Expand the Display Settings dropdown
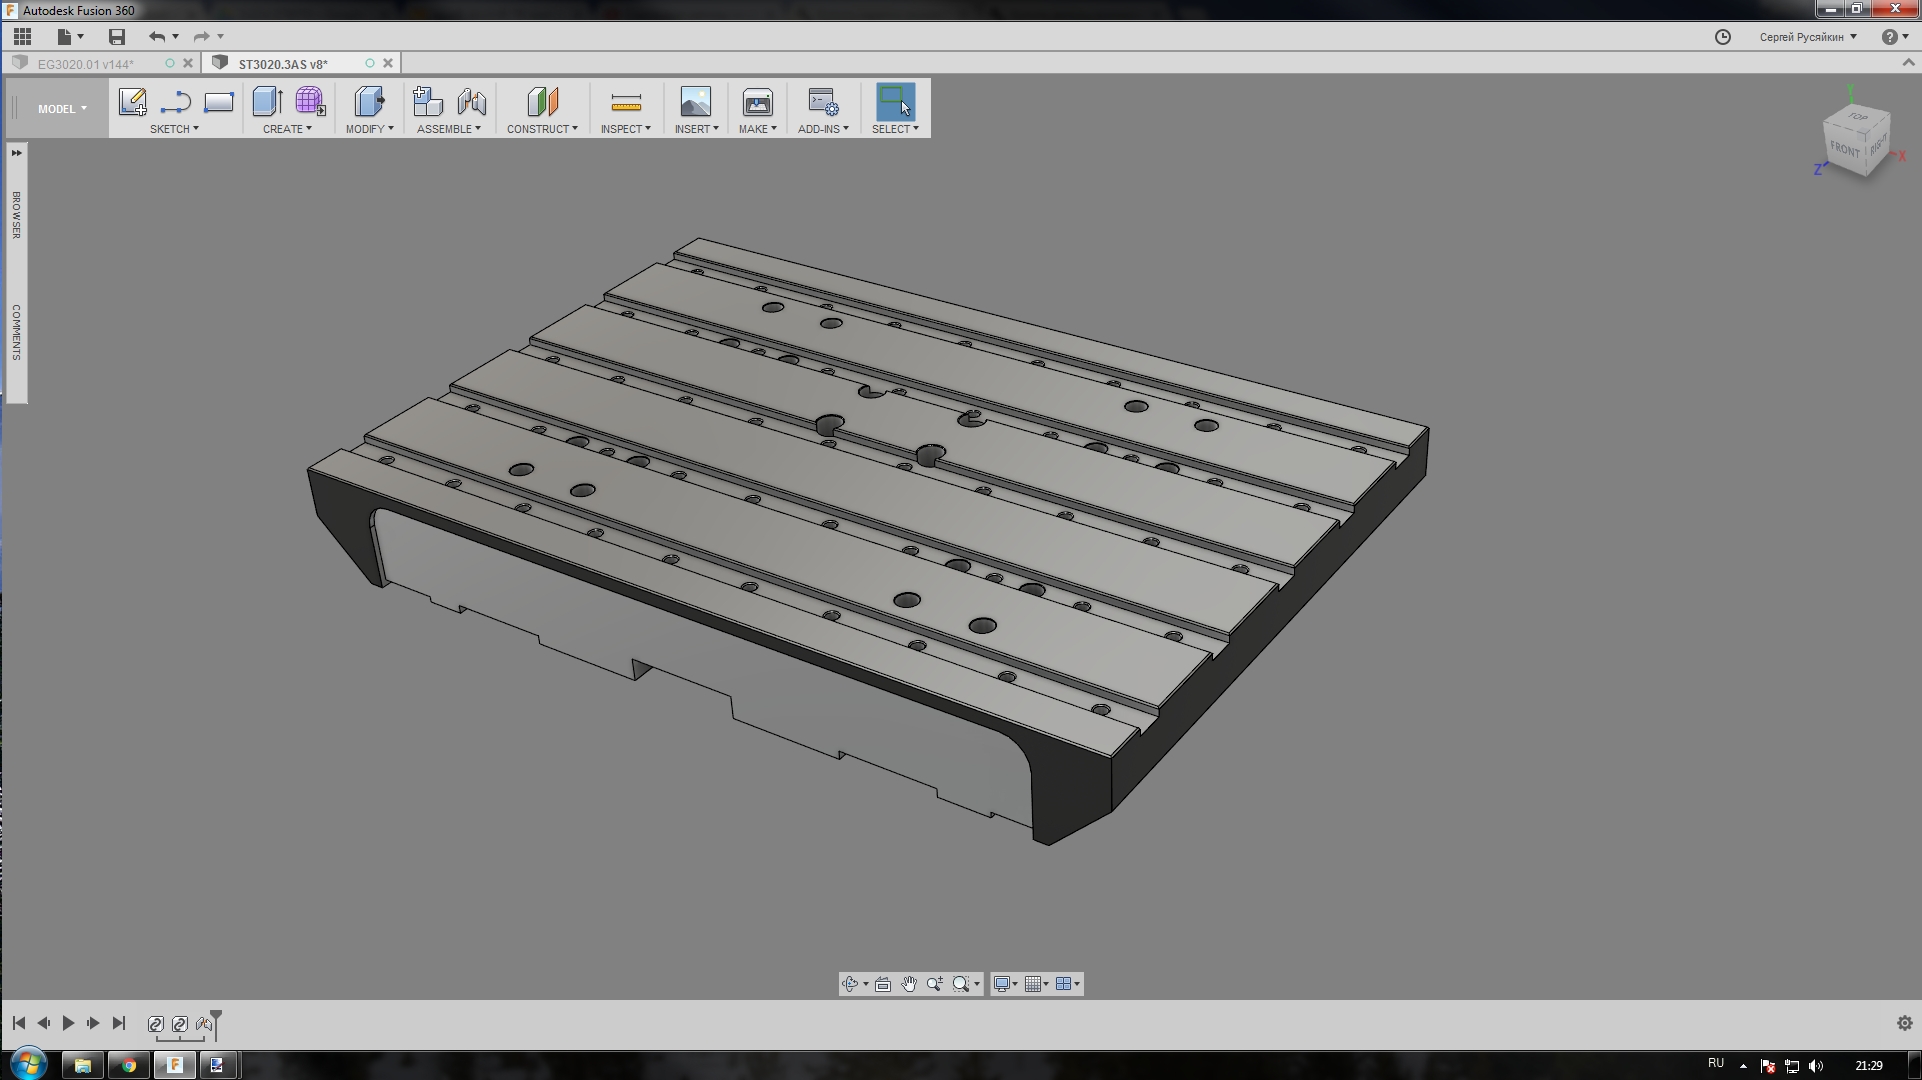Image resolution: width=1922 pixels, height=1080 pixels. (1005, 984)
